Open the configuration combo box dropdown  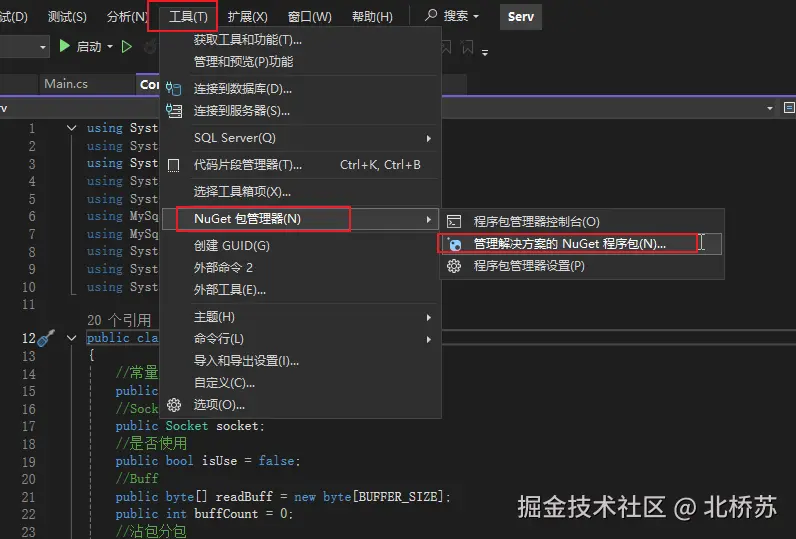pos(43,47)
